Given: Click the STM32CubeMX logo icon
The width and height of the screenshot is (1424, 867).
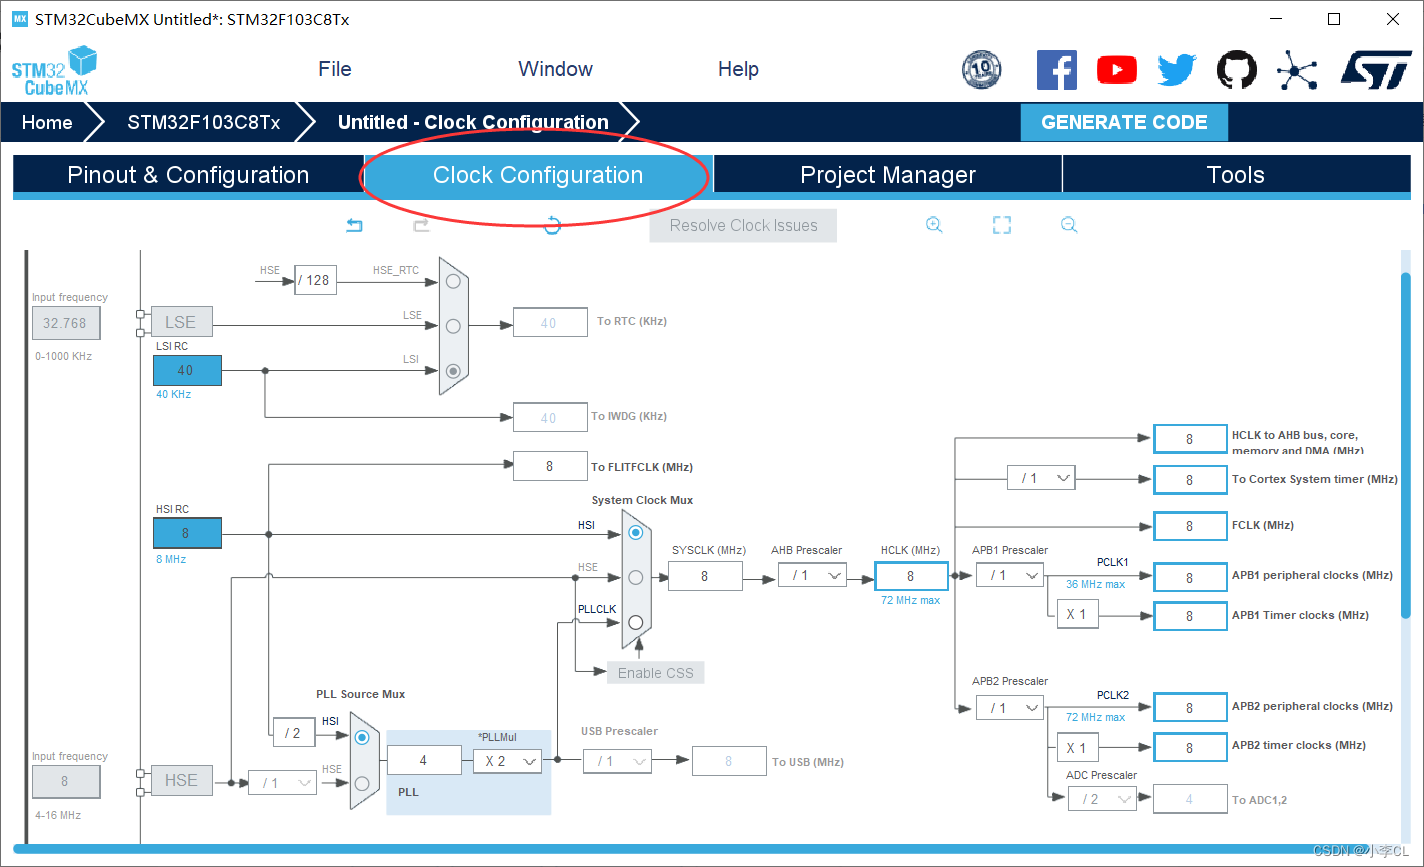Looking at the screenshot, I should tap(54, 70).
